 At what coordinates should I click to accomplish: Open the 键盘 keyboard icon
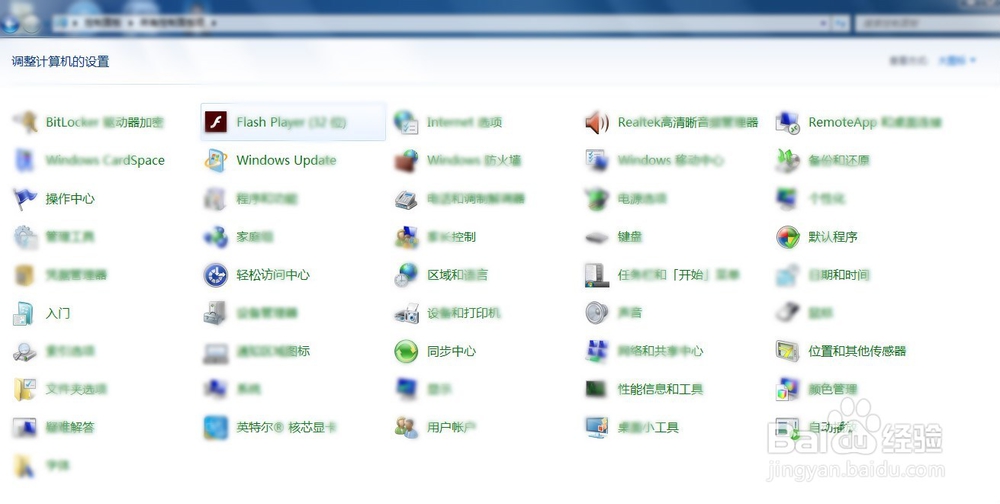point(597,237)
